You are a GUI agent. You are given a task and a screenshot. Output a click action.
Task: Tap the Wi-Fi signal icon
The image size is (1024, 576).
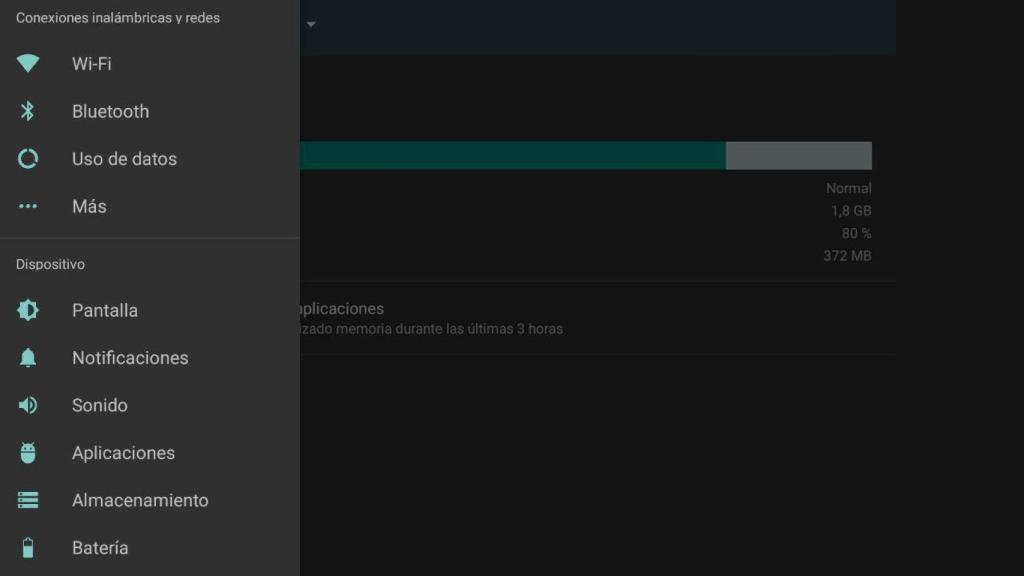click(27, 63)
